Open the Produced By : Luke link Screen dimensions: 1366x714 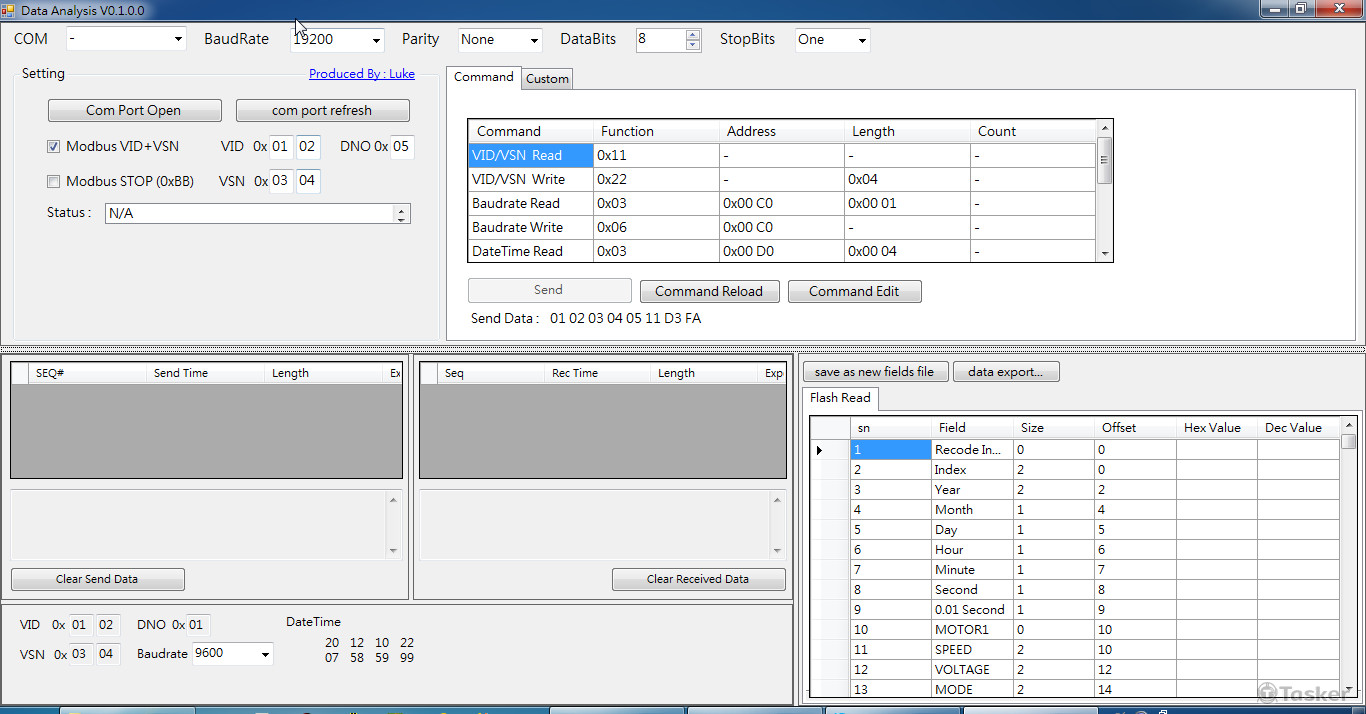tap(361, 74)
